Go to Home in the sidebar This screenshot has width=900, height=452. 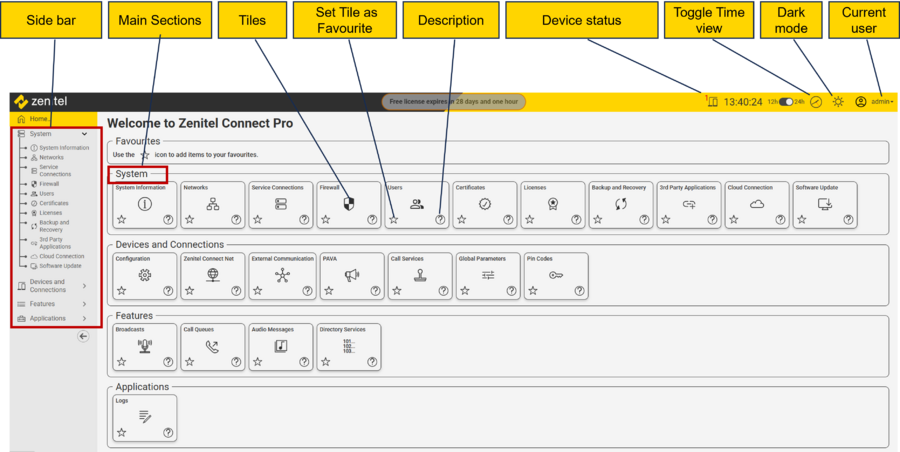click(x=53, y=119)
